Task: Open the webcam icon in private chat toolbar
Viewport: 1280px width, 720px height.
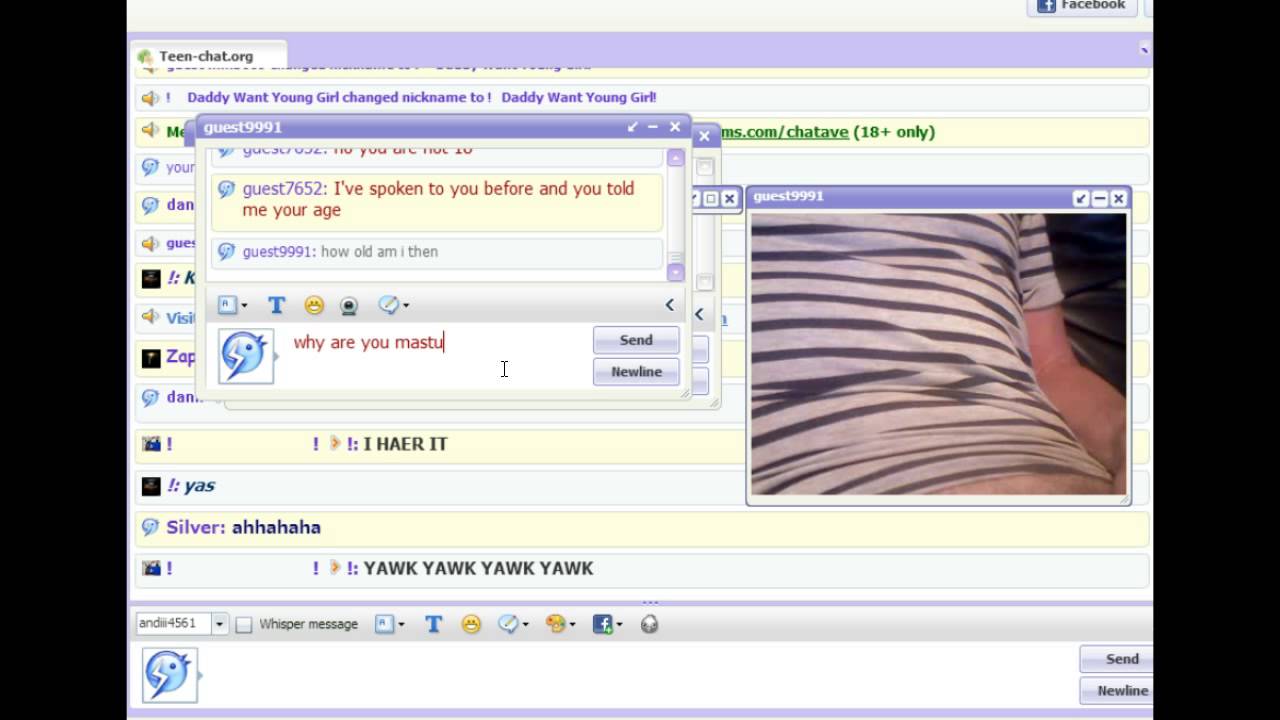Action: click(x=348, y=306)
